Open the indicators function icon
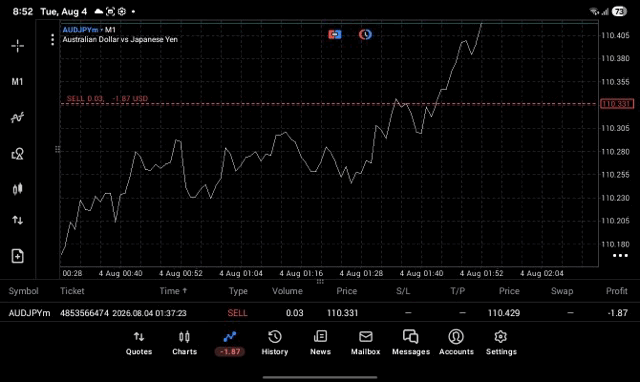 click(18, 118)
